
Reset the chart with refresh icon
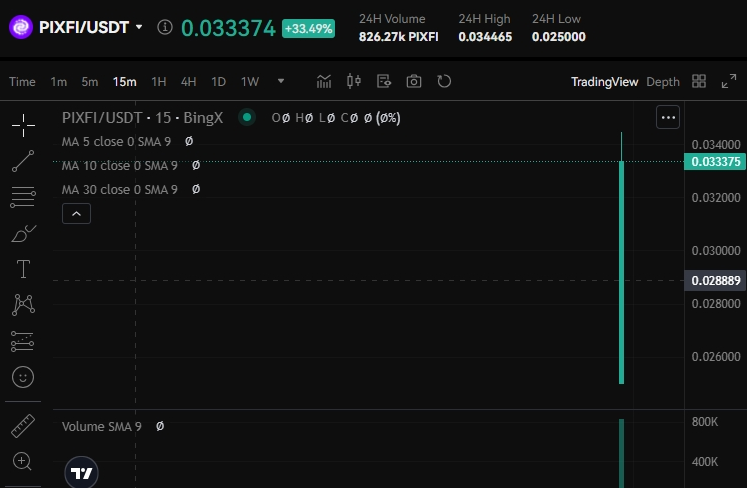click(444, 81)
